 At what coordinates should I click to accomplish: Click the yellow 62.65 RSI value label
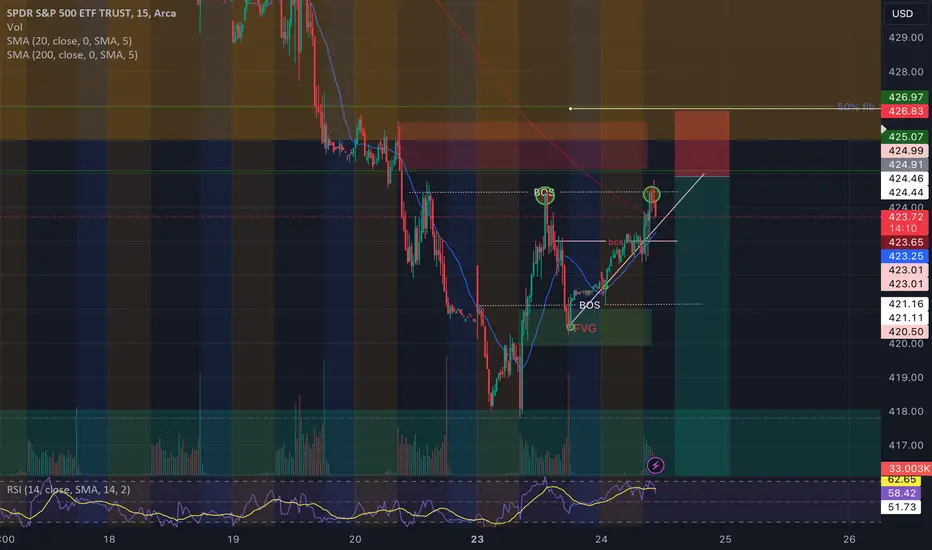[x=901, y=479]
